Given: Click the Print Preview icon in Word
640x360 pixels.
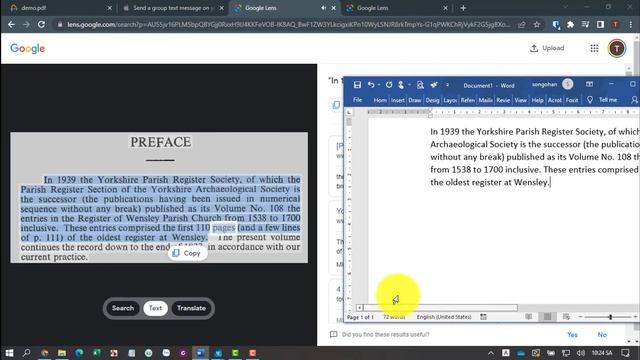Looking at the screenshot, I should pyautogui.click(x=420, y=85).
